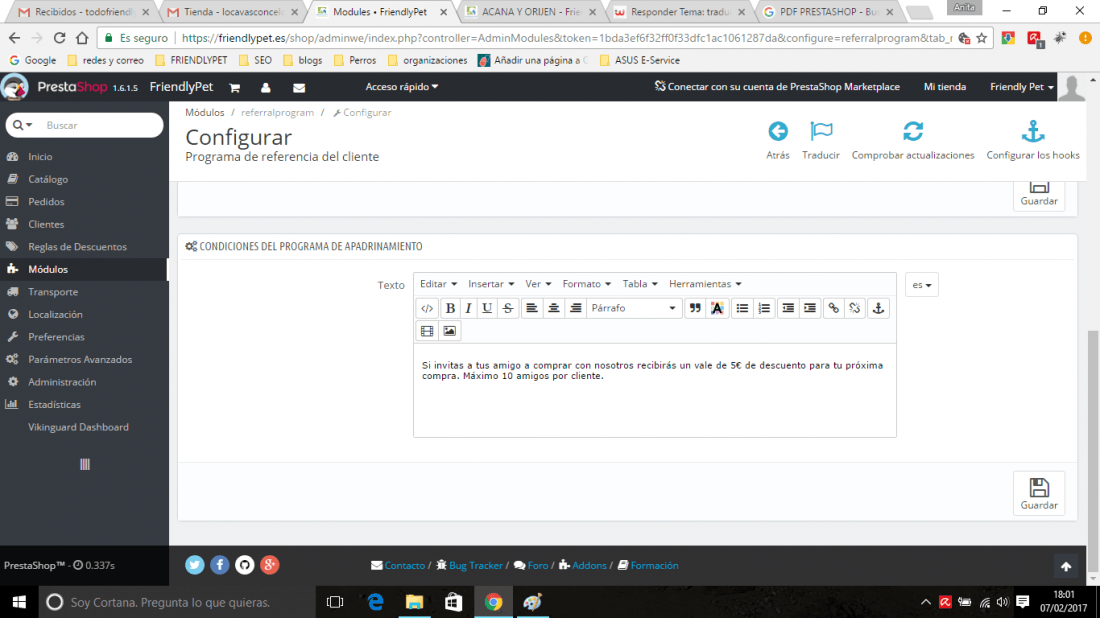Open Addons footer link
Viewport: 1100px width, 618px height.
(582, 565)
